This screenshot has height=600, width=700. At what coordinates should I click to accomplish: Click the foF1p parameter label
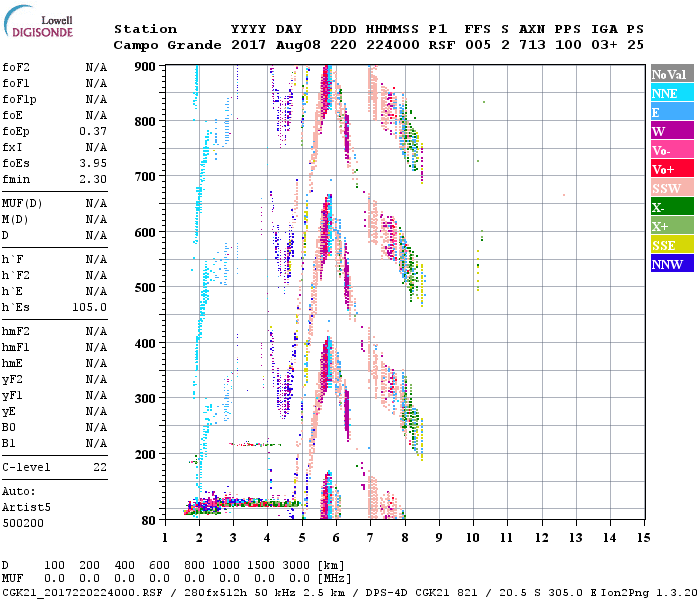click(x=19, y=100)
